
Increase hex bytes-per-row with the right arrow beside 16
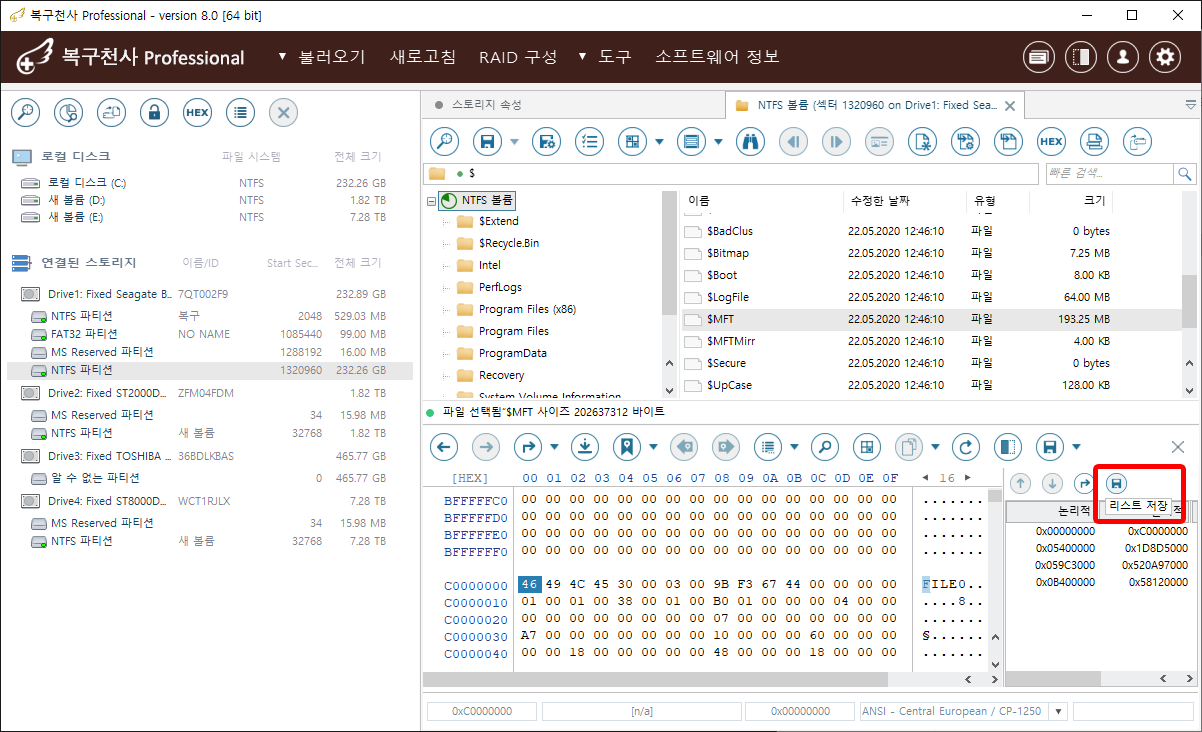coord(966,478)
